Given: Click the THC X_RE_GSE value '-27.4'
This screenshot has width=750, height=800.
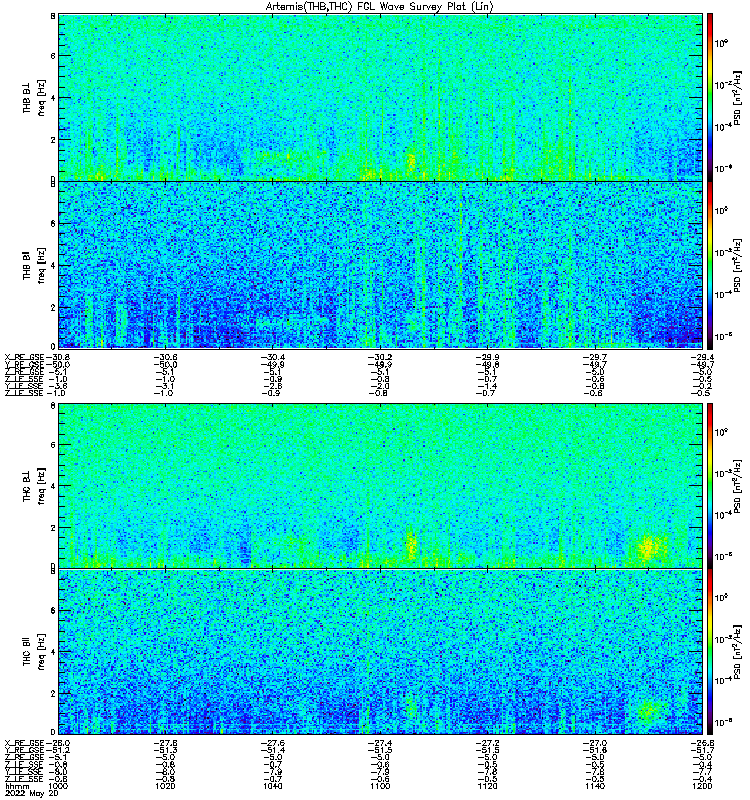Looking at the screenshot, I should [381, 743].
